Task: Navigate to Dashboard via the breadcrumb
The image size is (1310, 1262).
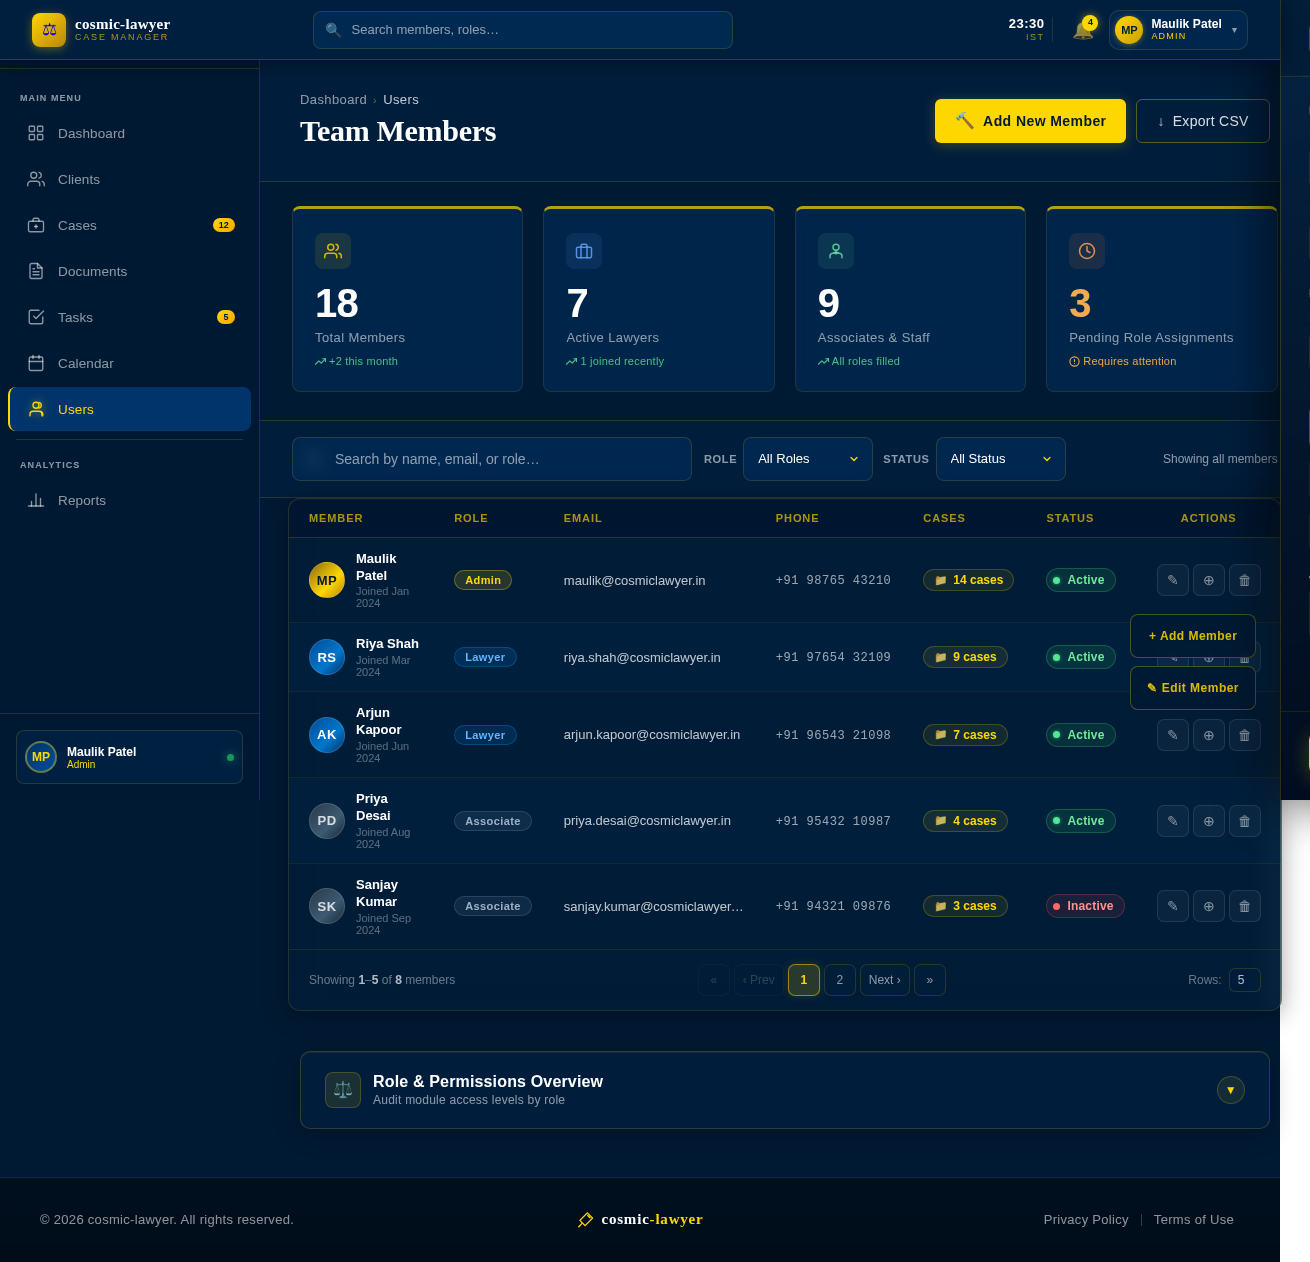Action: 333,99
